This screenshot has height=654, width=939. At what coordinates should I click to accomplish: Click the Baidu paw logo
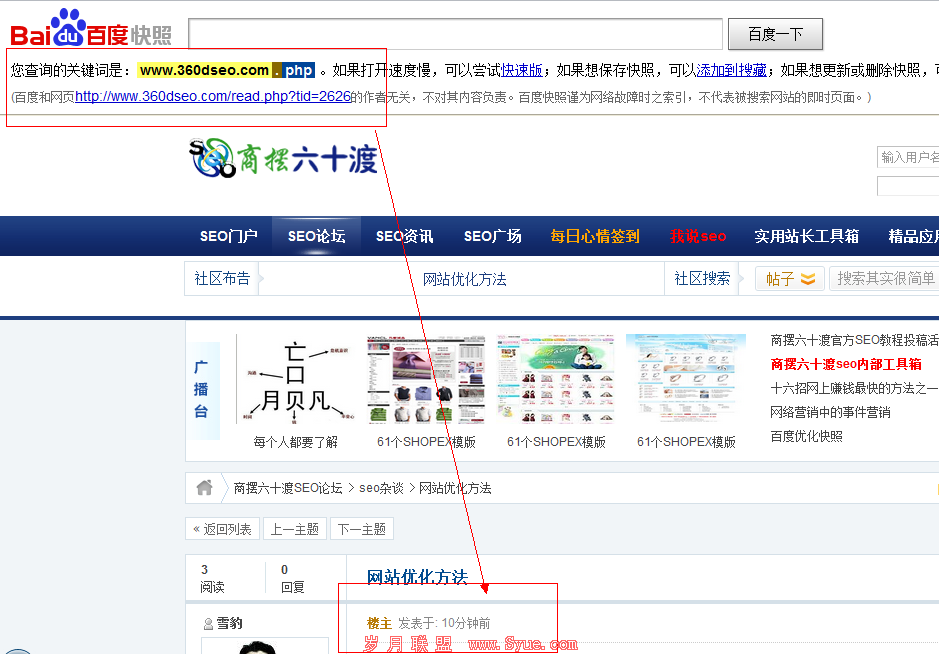[x=68, y=26]
